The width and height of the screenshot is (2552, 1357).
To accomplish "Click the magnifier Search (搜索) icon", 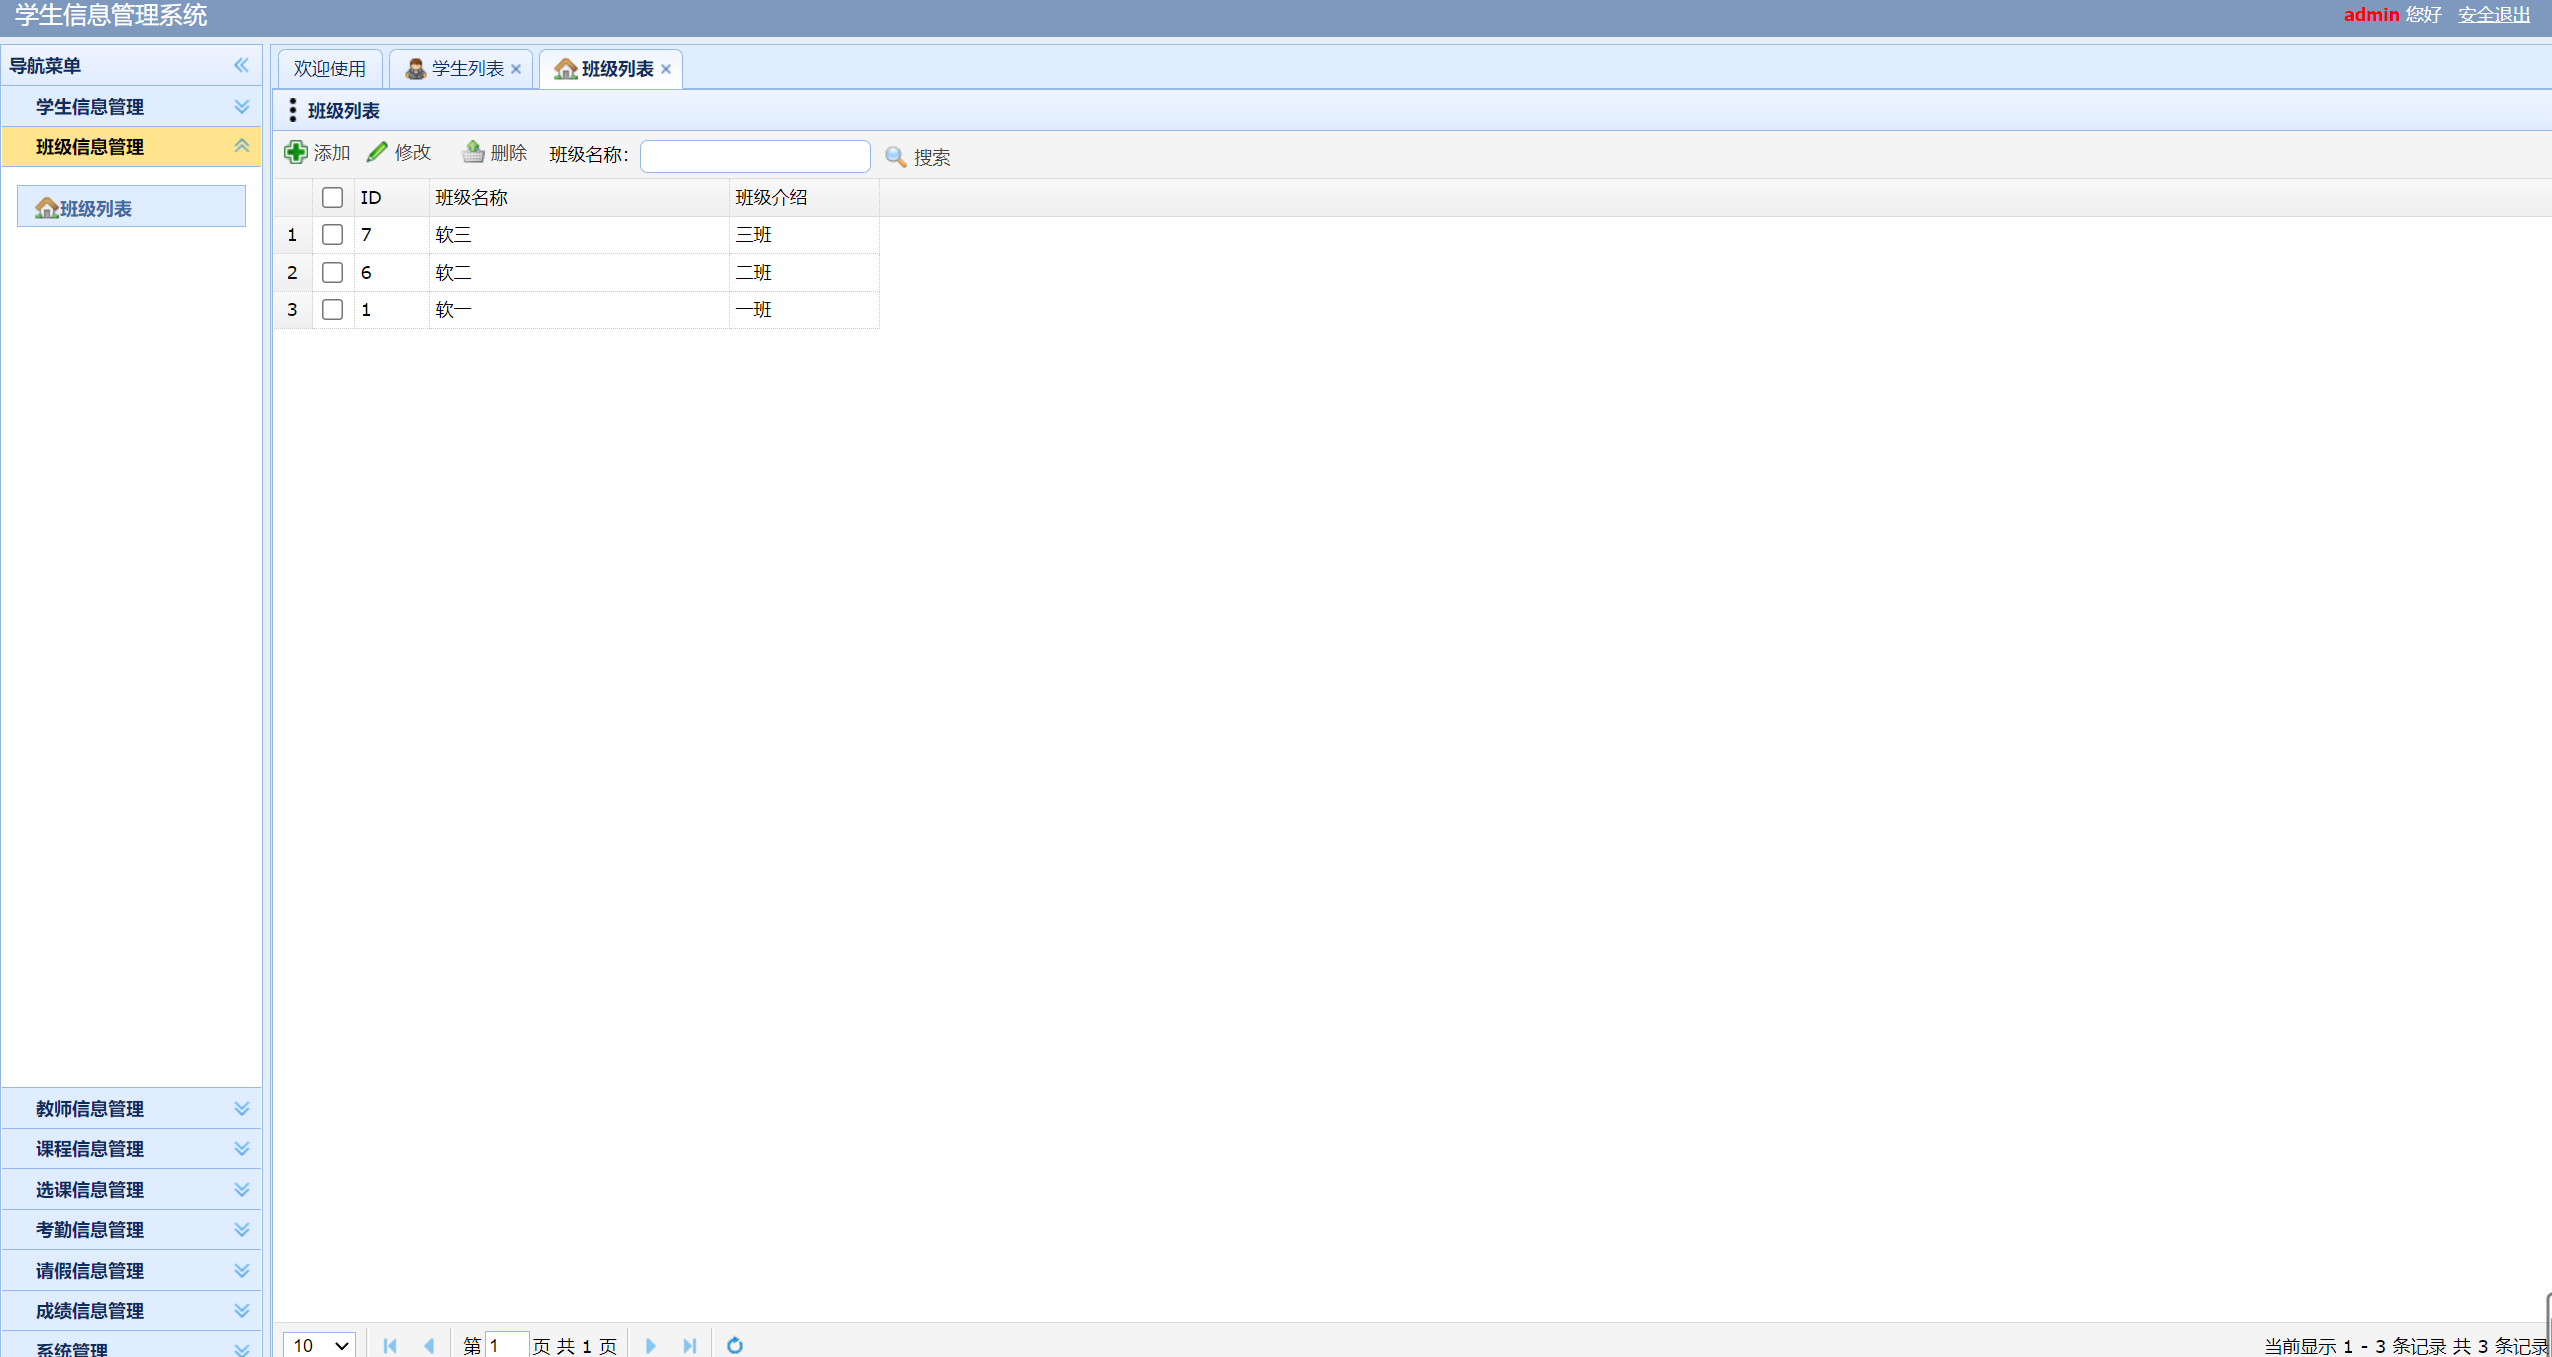I will coord(895,157).
